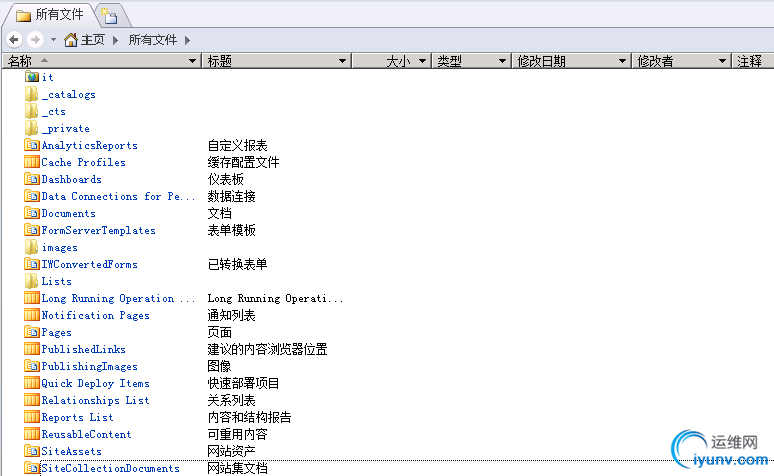Click the Reports List icon
This screenshot has width=774, height=476.
click(x=32, y=417)
